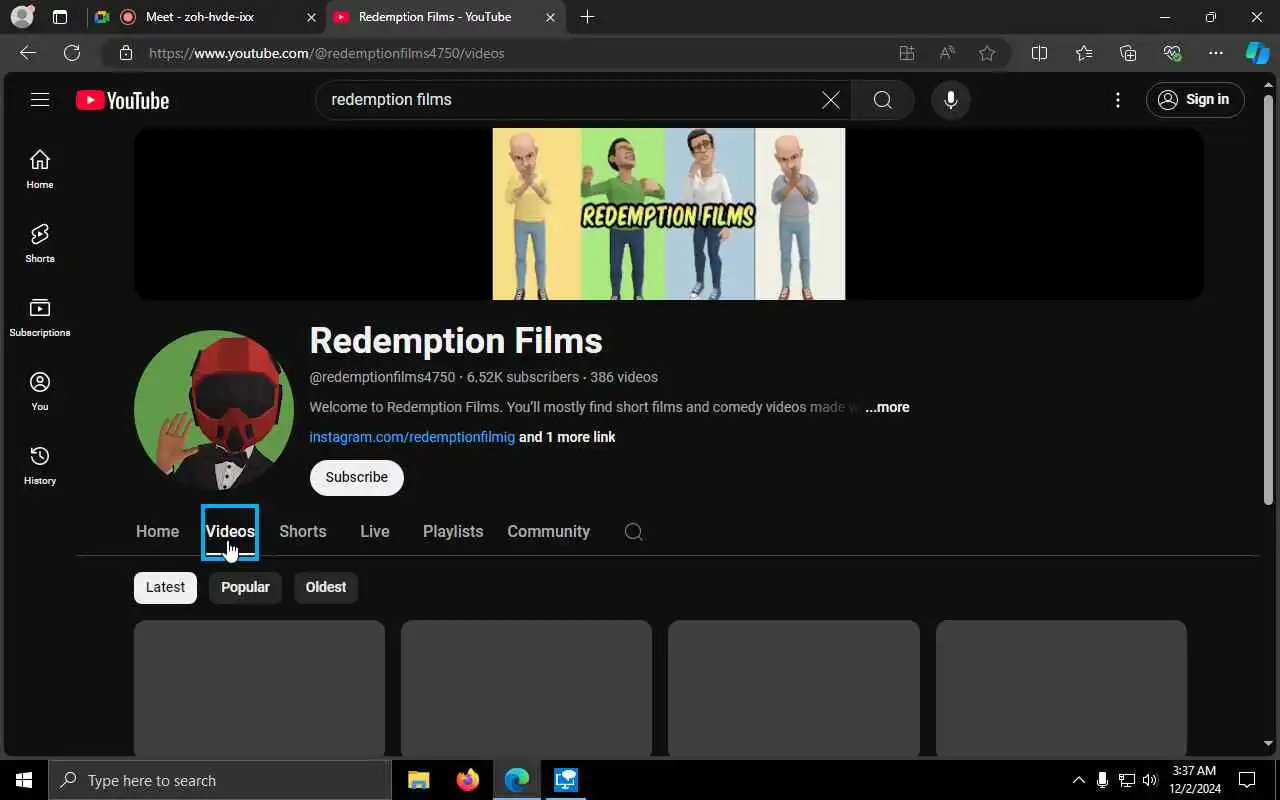
Task: Click the browser address bar URL
Action: pyautogui.click(x=327, y=53)
